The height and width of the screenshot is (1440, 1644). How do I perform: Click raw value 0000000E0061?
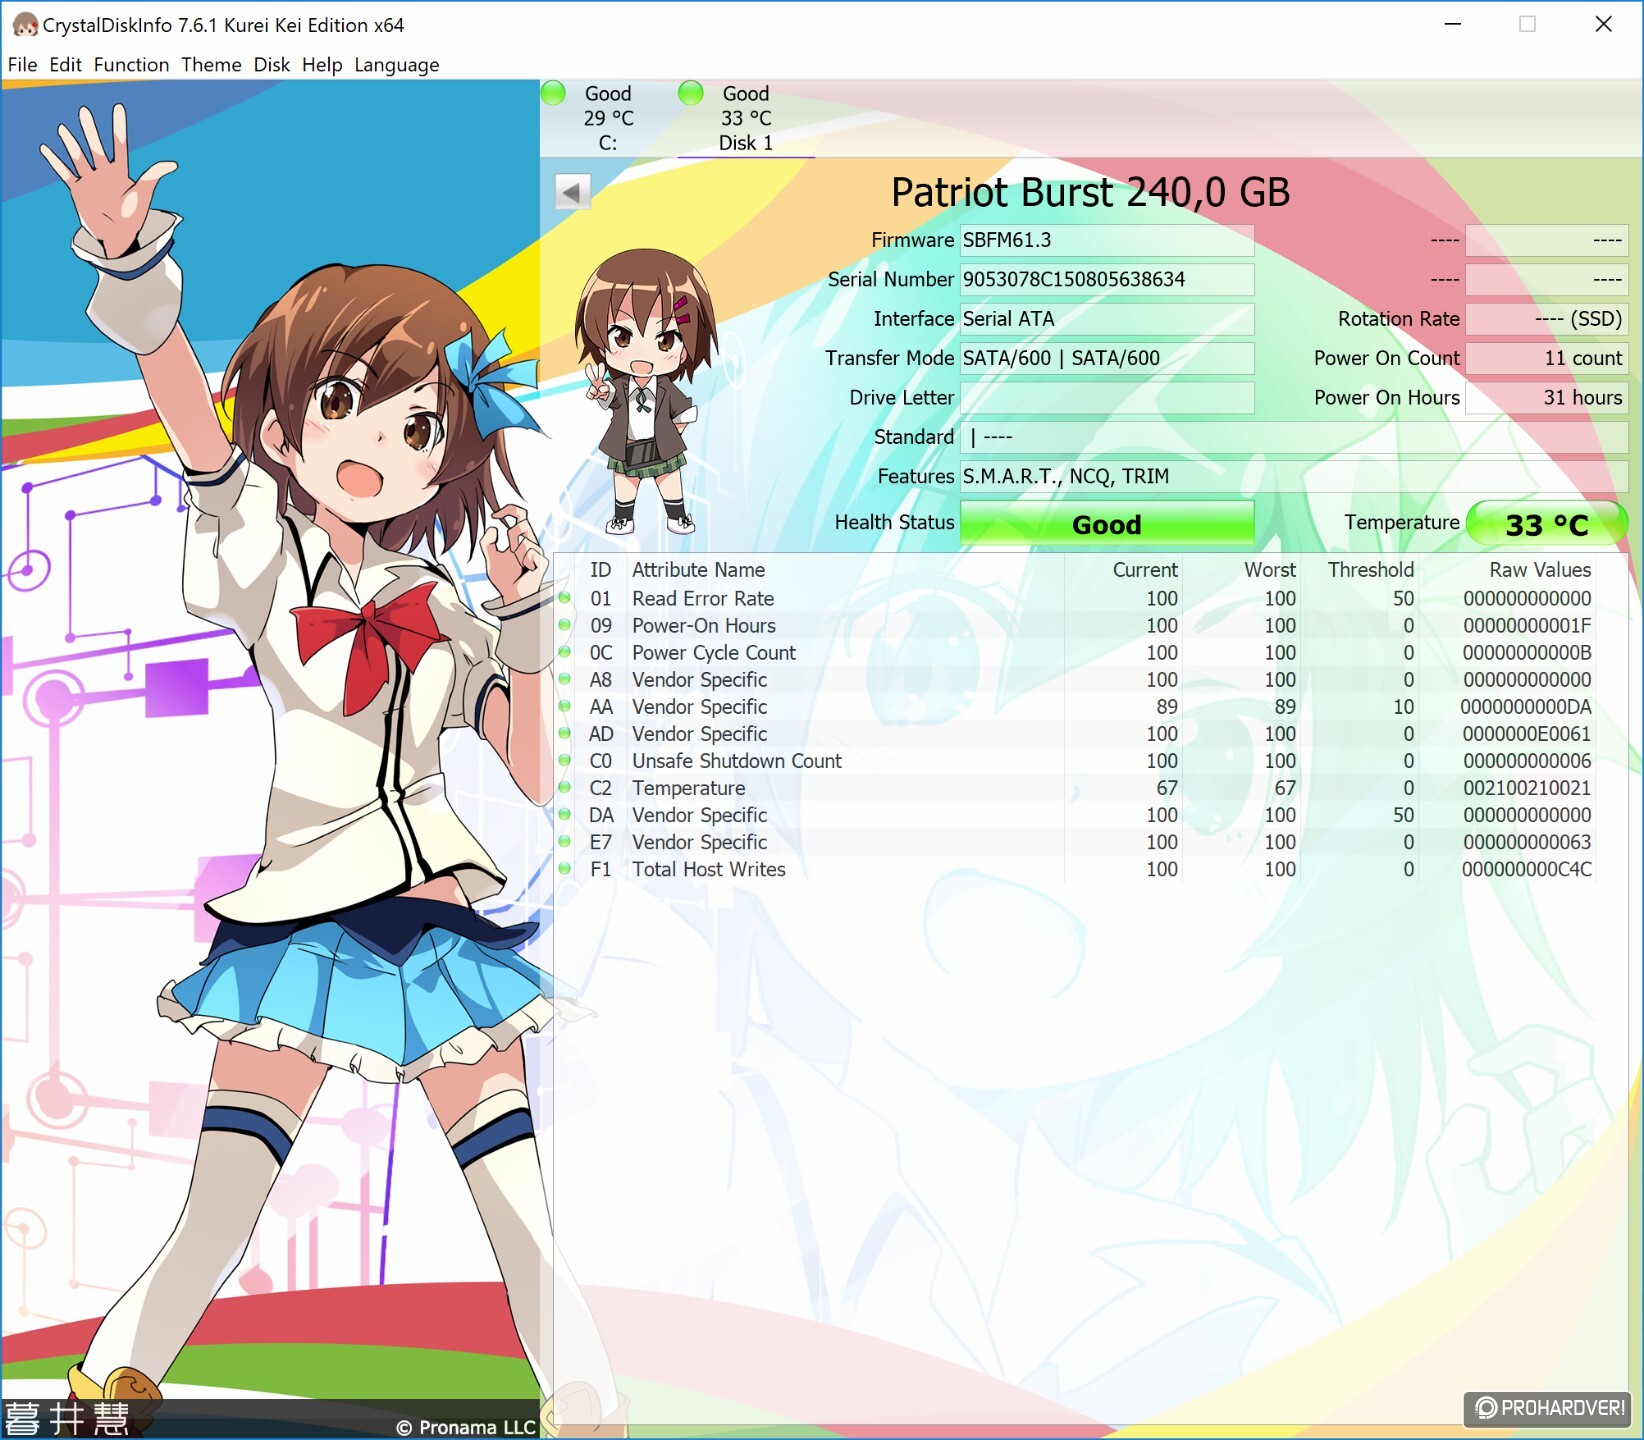coord(1527,733)
